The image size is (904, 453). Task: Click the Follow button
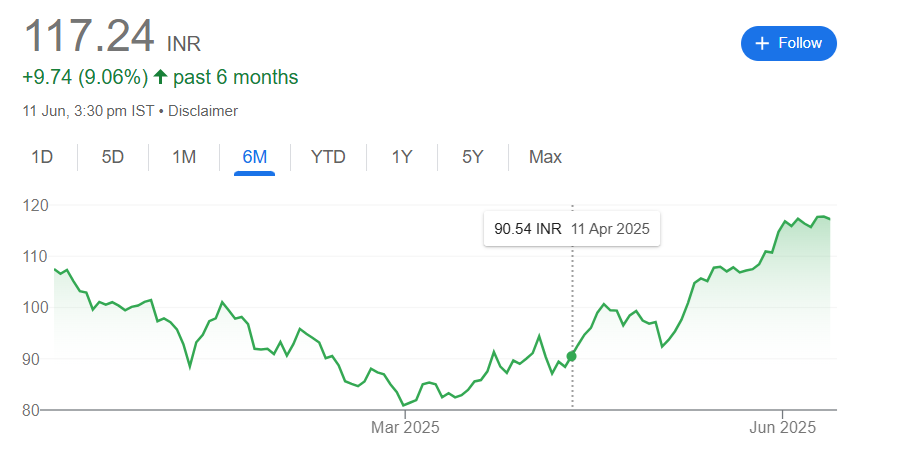(788, 43)
